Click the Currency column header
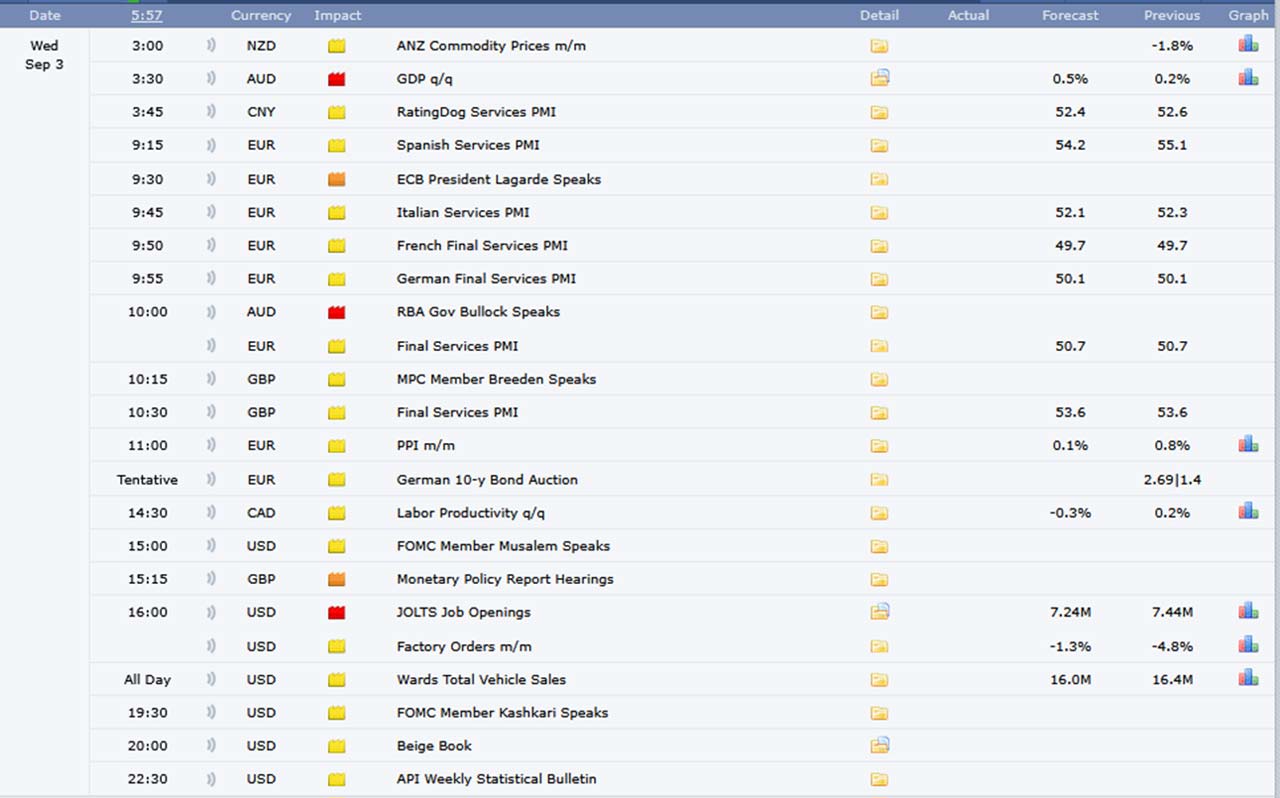Image resolution: width=1280 pixels, height=798 pixels. click(x=261, y=15)
